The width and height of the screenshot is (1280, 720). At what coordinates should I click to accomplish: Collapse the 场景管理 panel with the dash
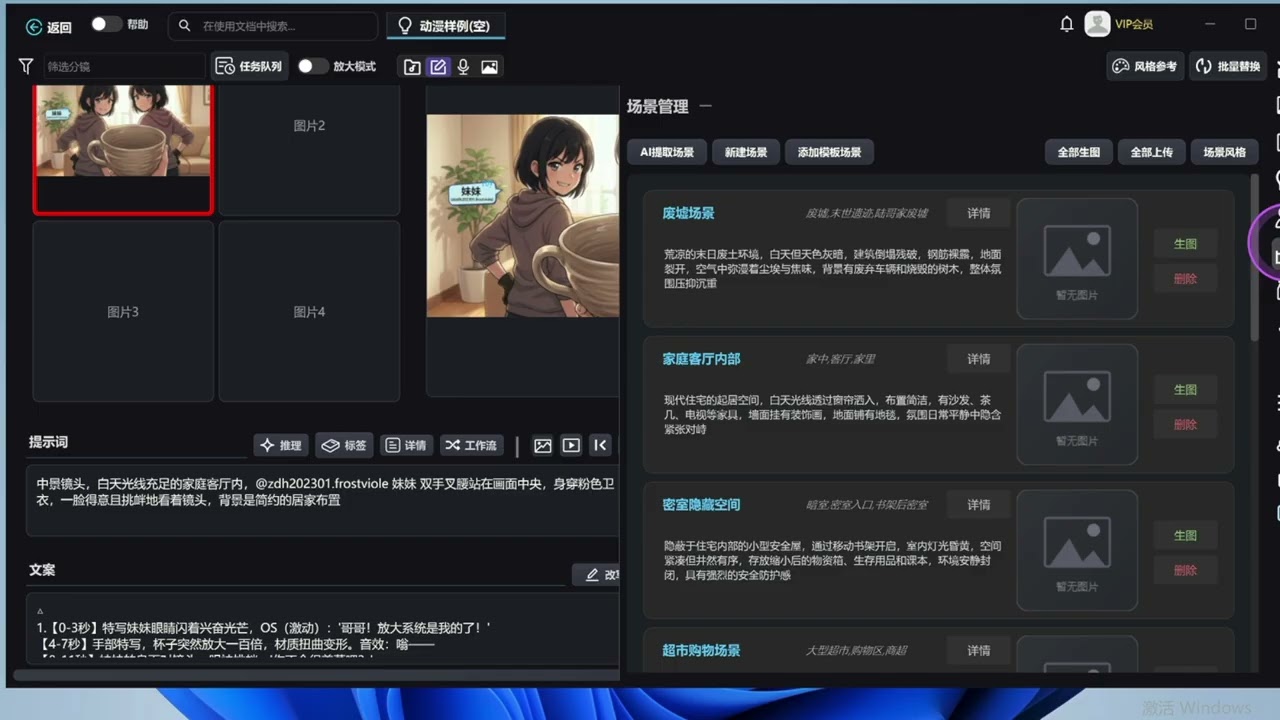tap(706, 106)
